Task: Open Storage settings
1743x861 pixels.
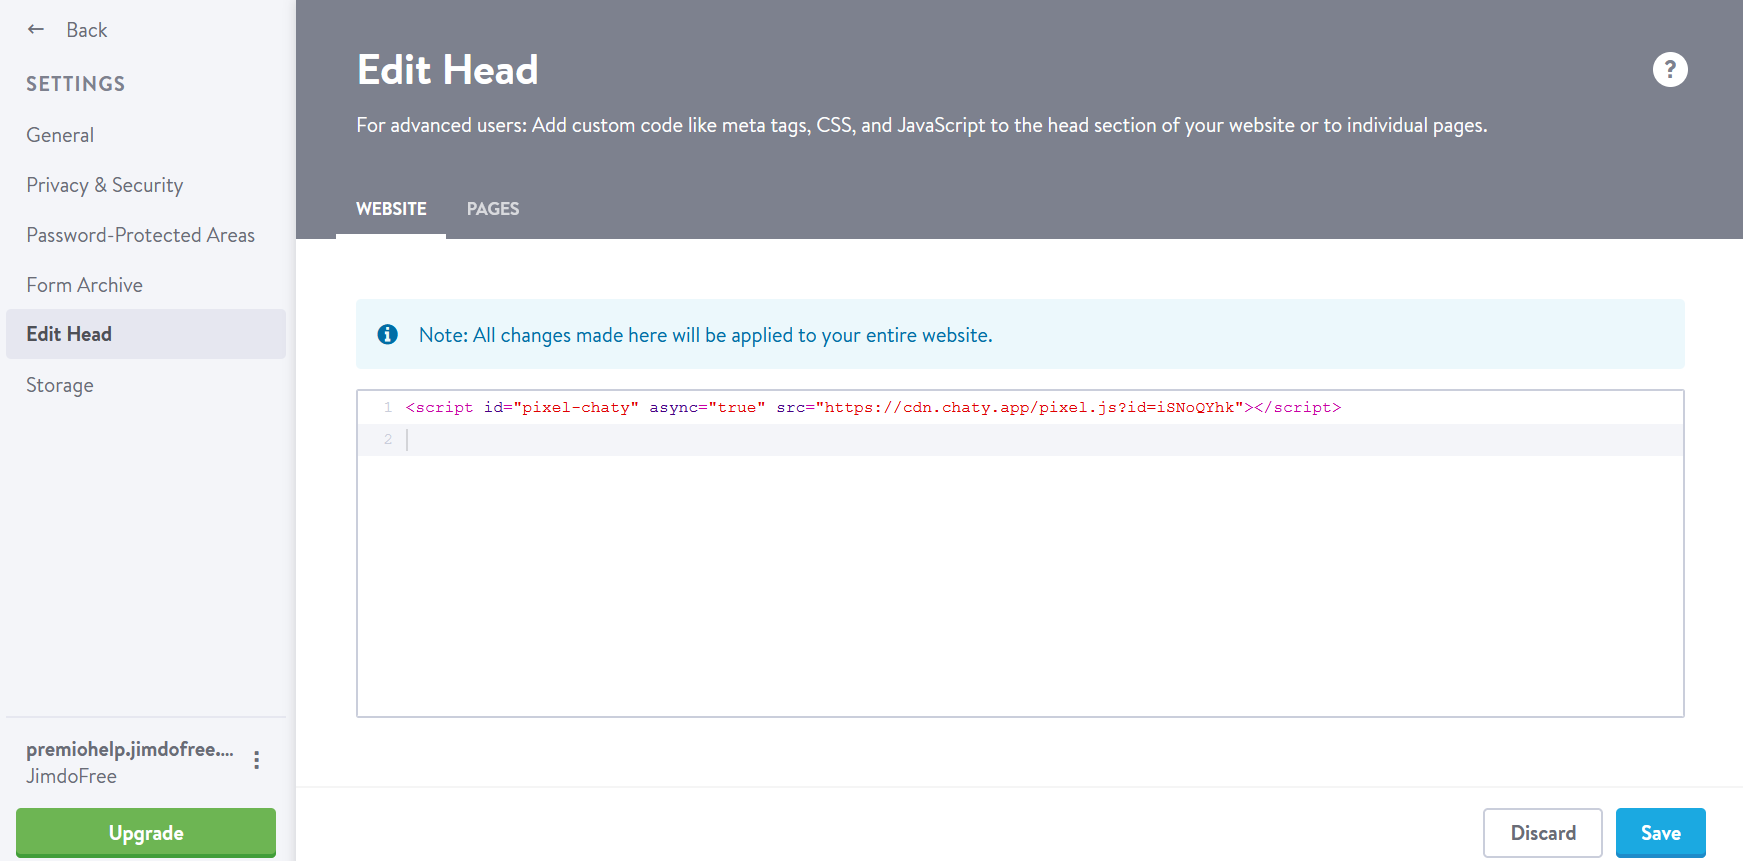Action: [60, 385]
